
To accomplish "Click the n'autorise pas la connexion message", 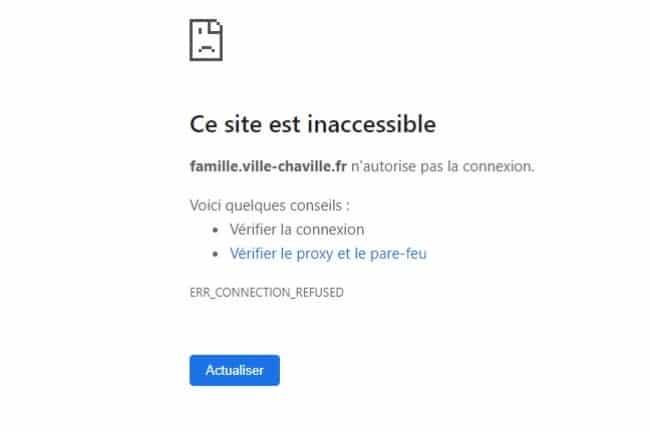I will (x=443, y=166).
